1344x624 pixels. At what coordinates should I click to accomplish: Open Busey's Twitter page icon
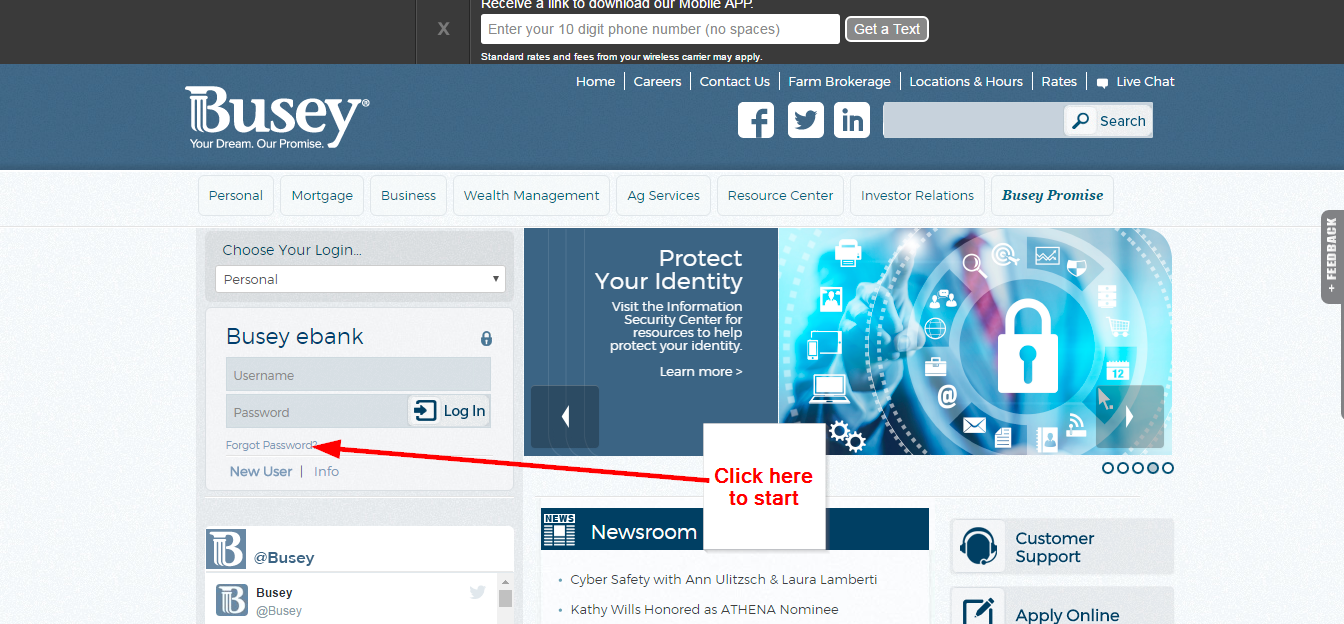805,120
